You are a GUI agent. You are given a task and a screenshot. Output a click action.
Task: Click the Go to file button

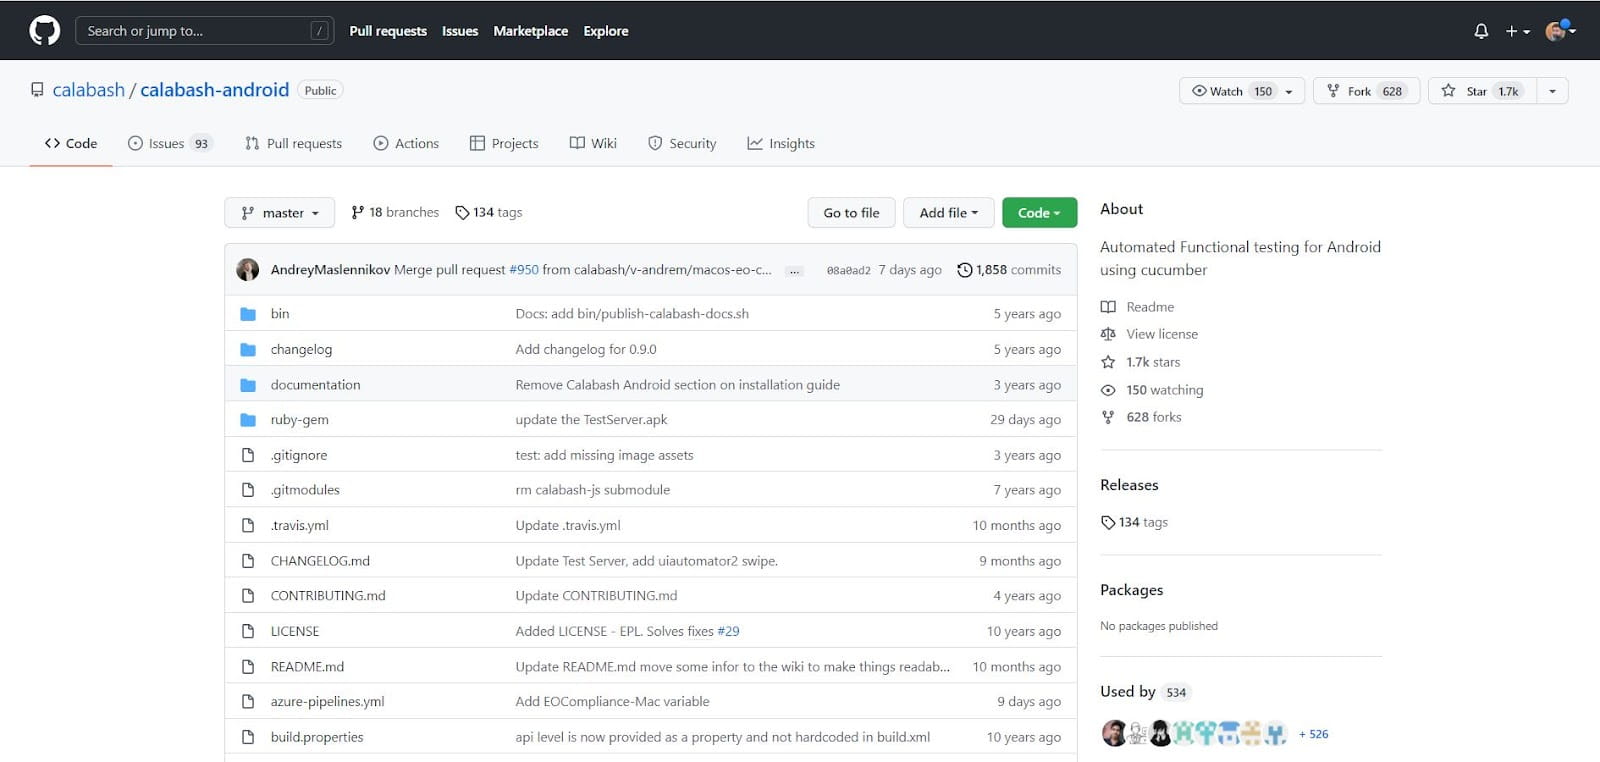tap(851, 213)
